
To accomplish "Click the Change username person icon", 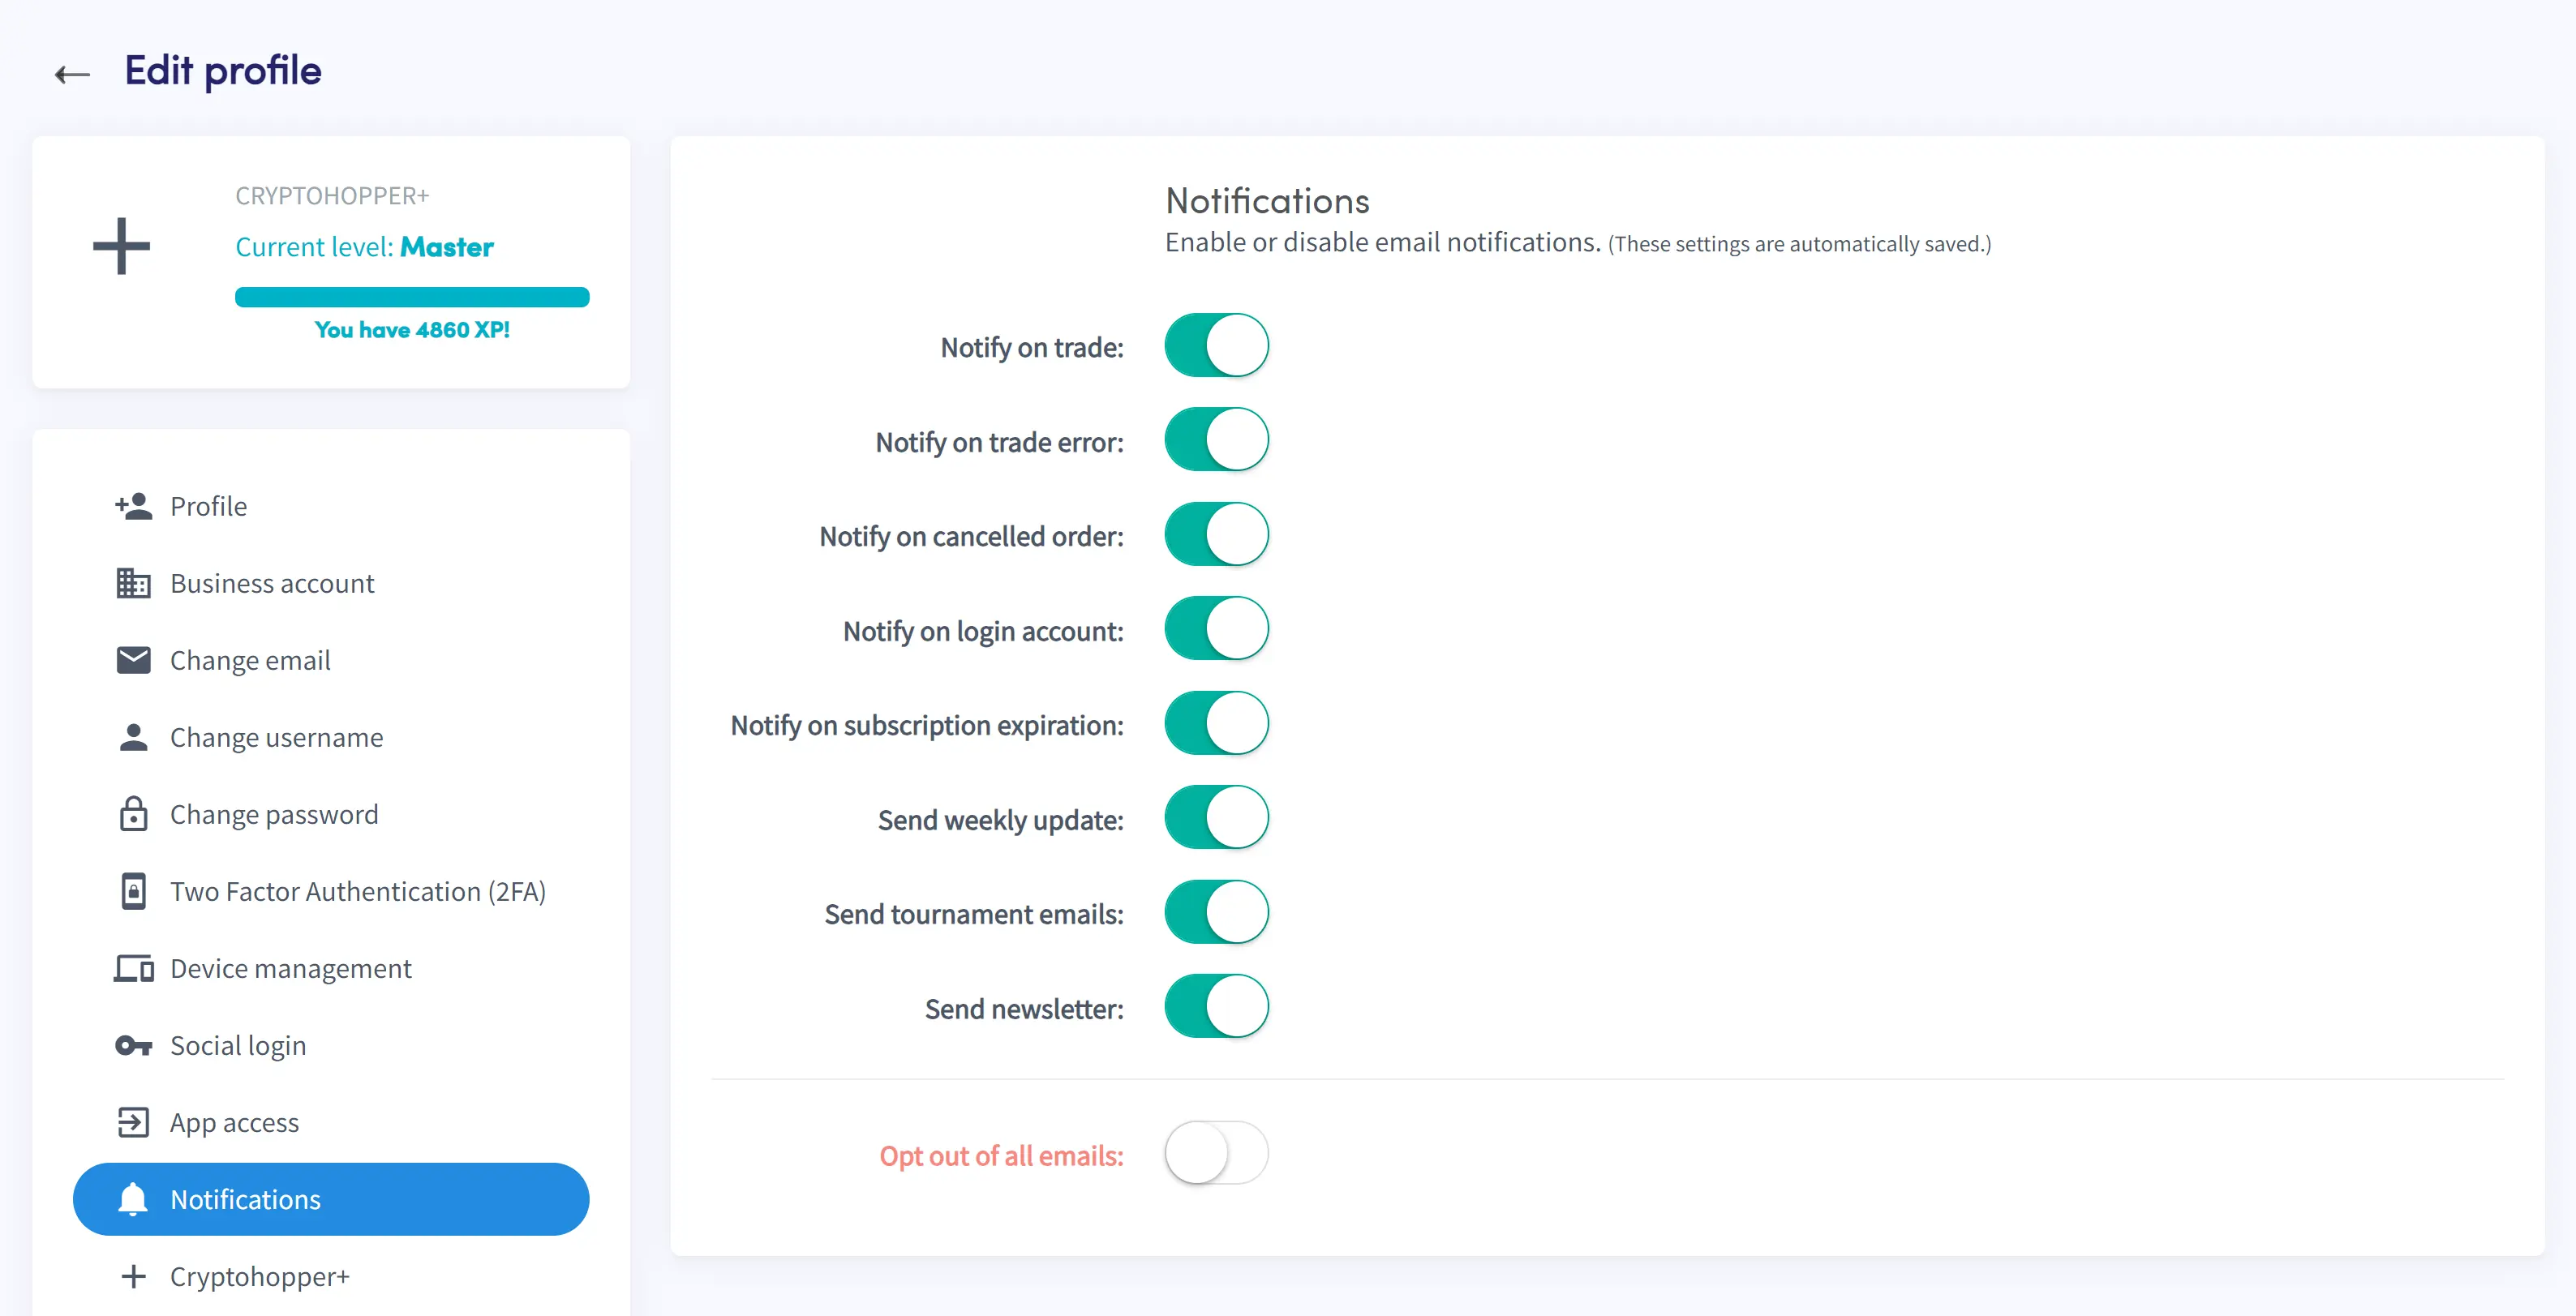I will click(x=131, y=735).
